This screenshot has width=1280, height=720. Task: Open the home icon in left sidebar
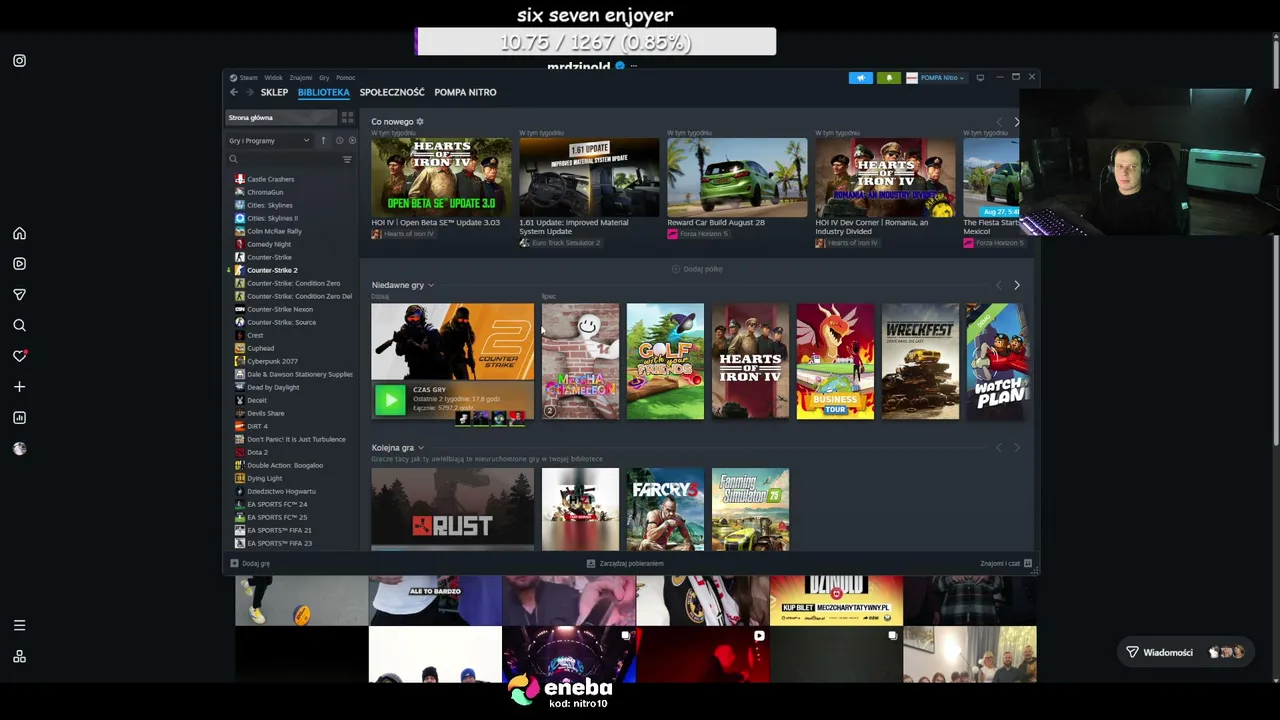tap(19, 233)
